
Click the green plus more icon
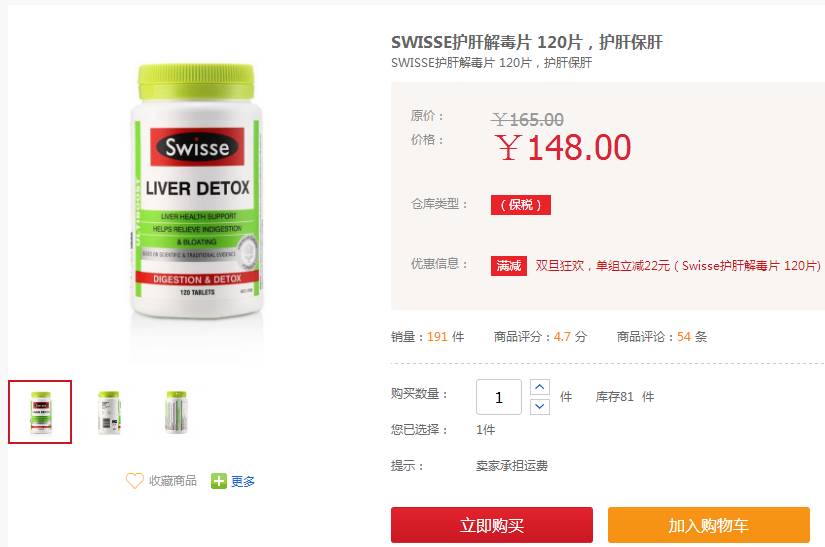pyautogui.click(x=218, y=481)
